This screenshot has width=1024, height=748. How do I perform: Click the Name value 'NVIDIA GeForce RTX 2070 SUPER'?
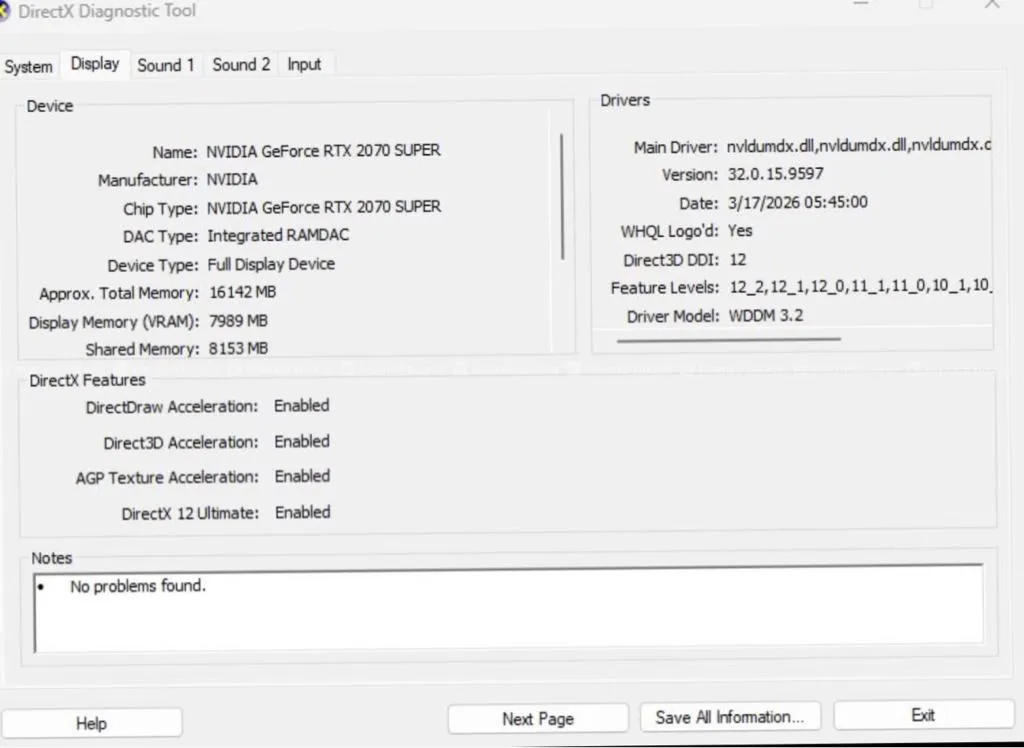point(323,151)
